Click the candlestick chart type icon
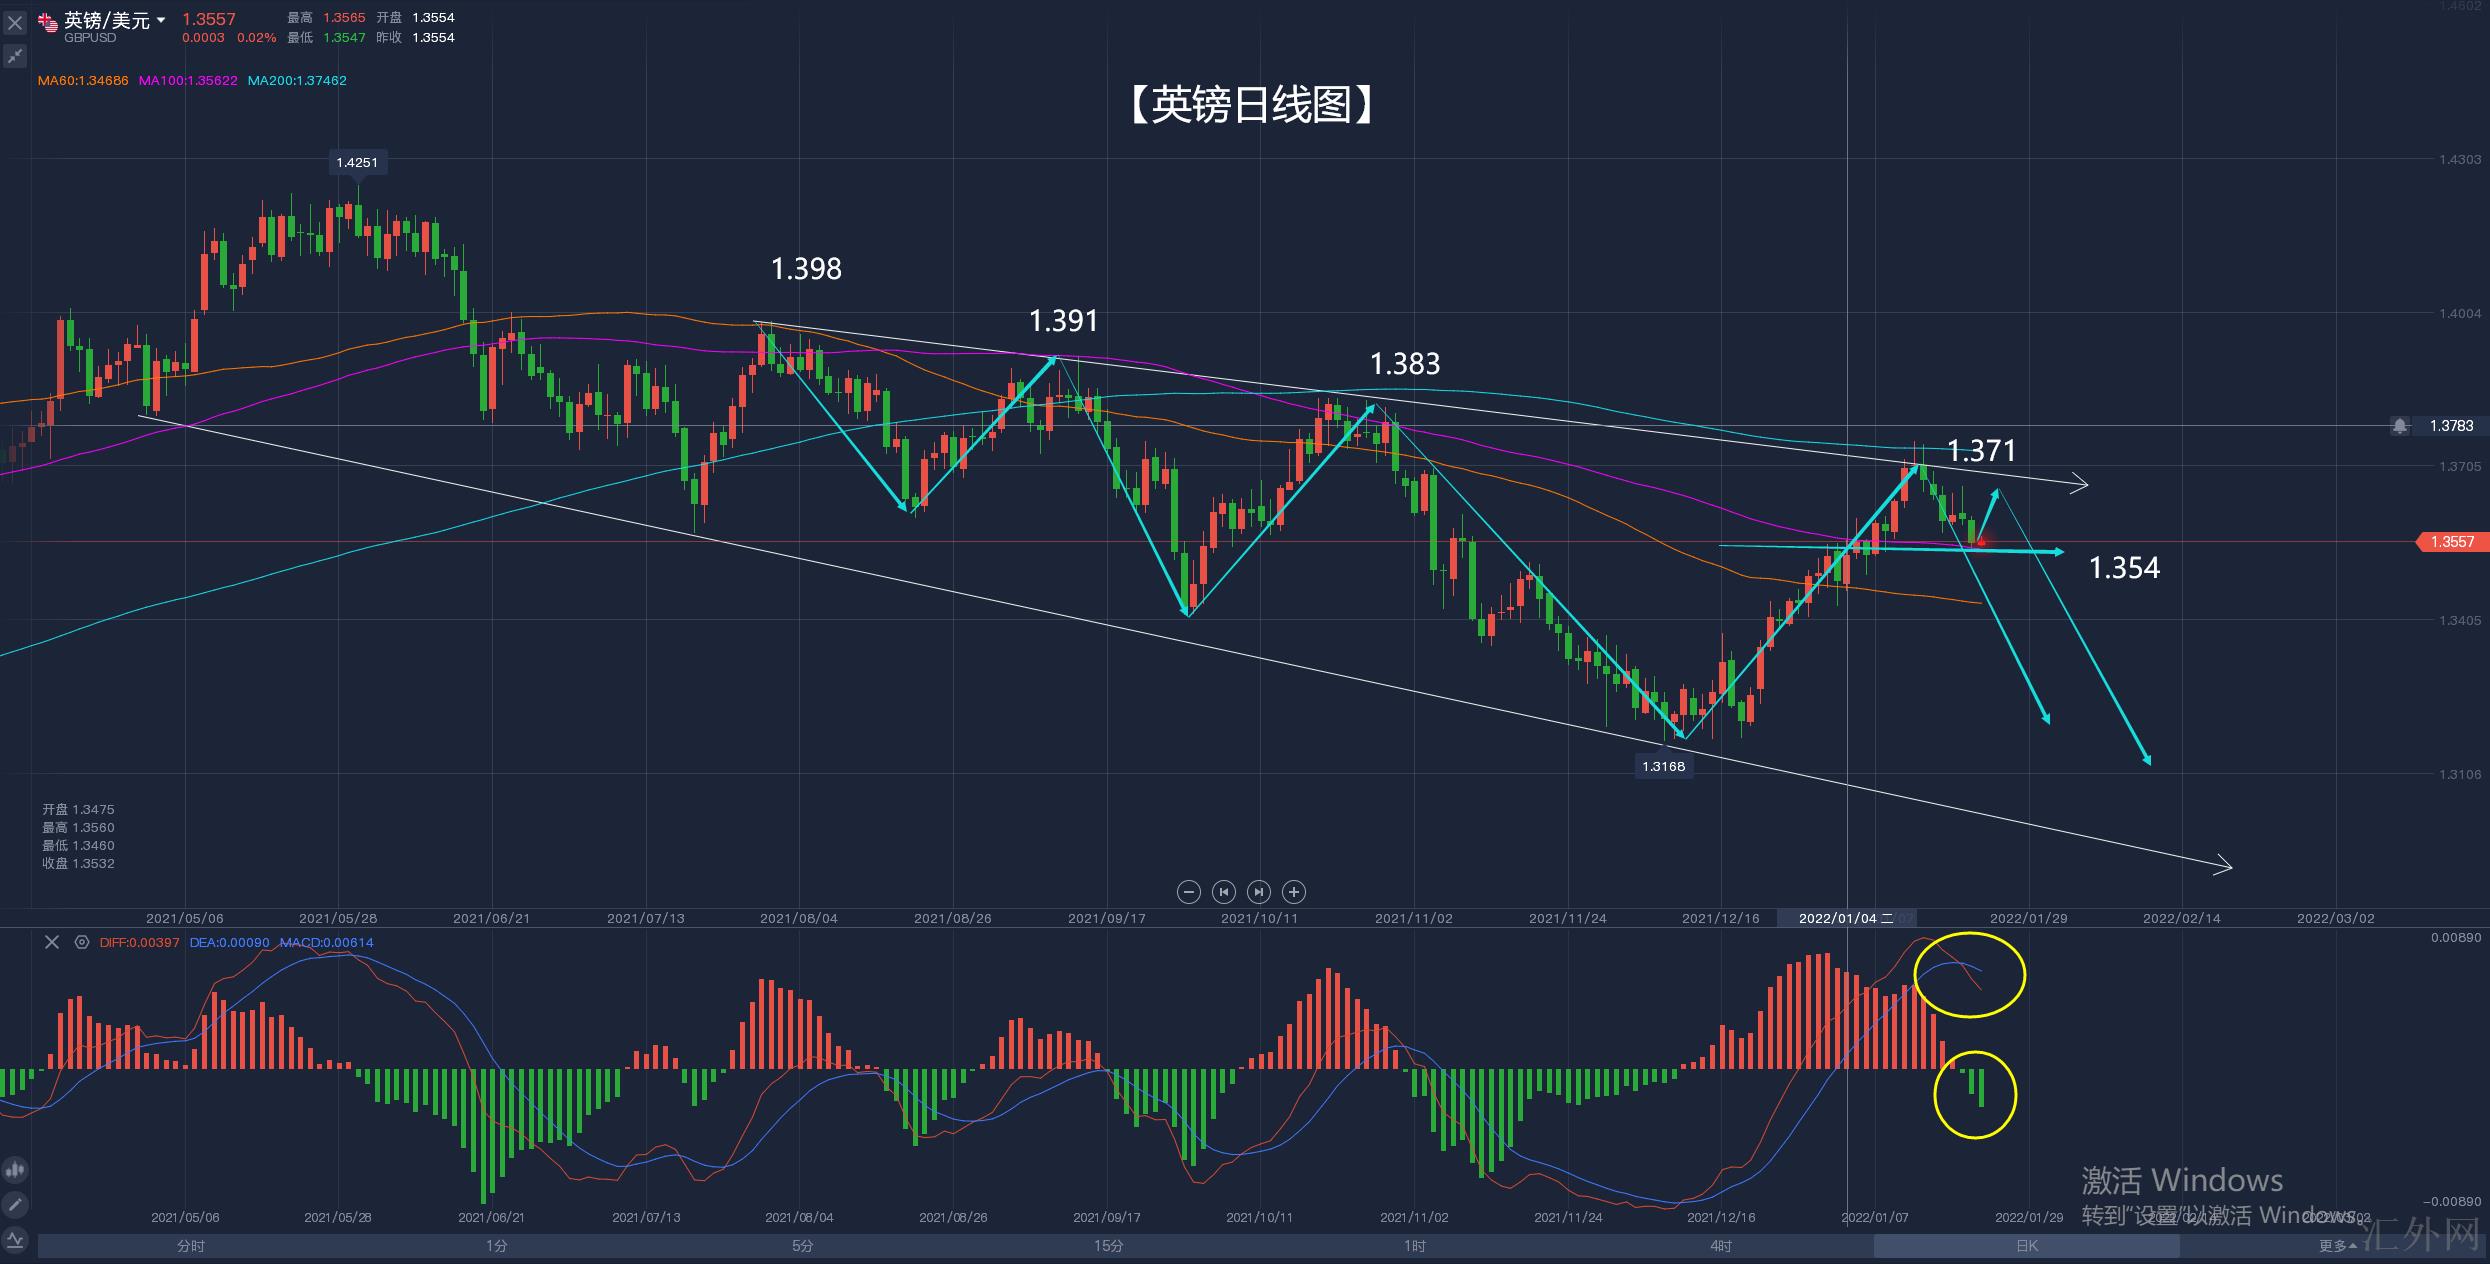 pyautogui.click(x=15, y=1169)
